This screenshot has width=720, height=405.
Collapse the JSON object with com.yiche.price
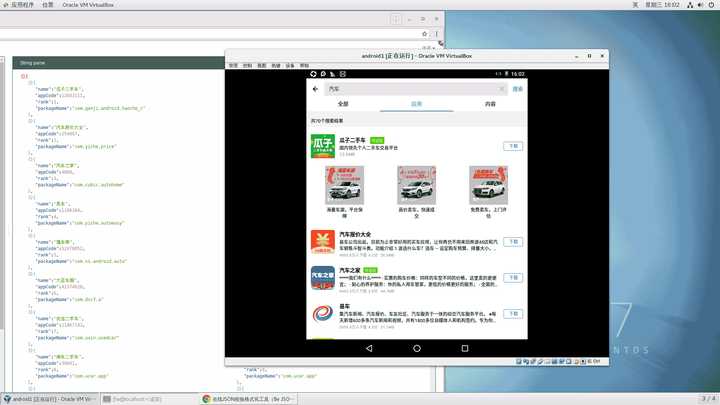tap(31, 121)
